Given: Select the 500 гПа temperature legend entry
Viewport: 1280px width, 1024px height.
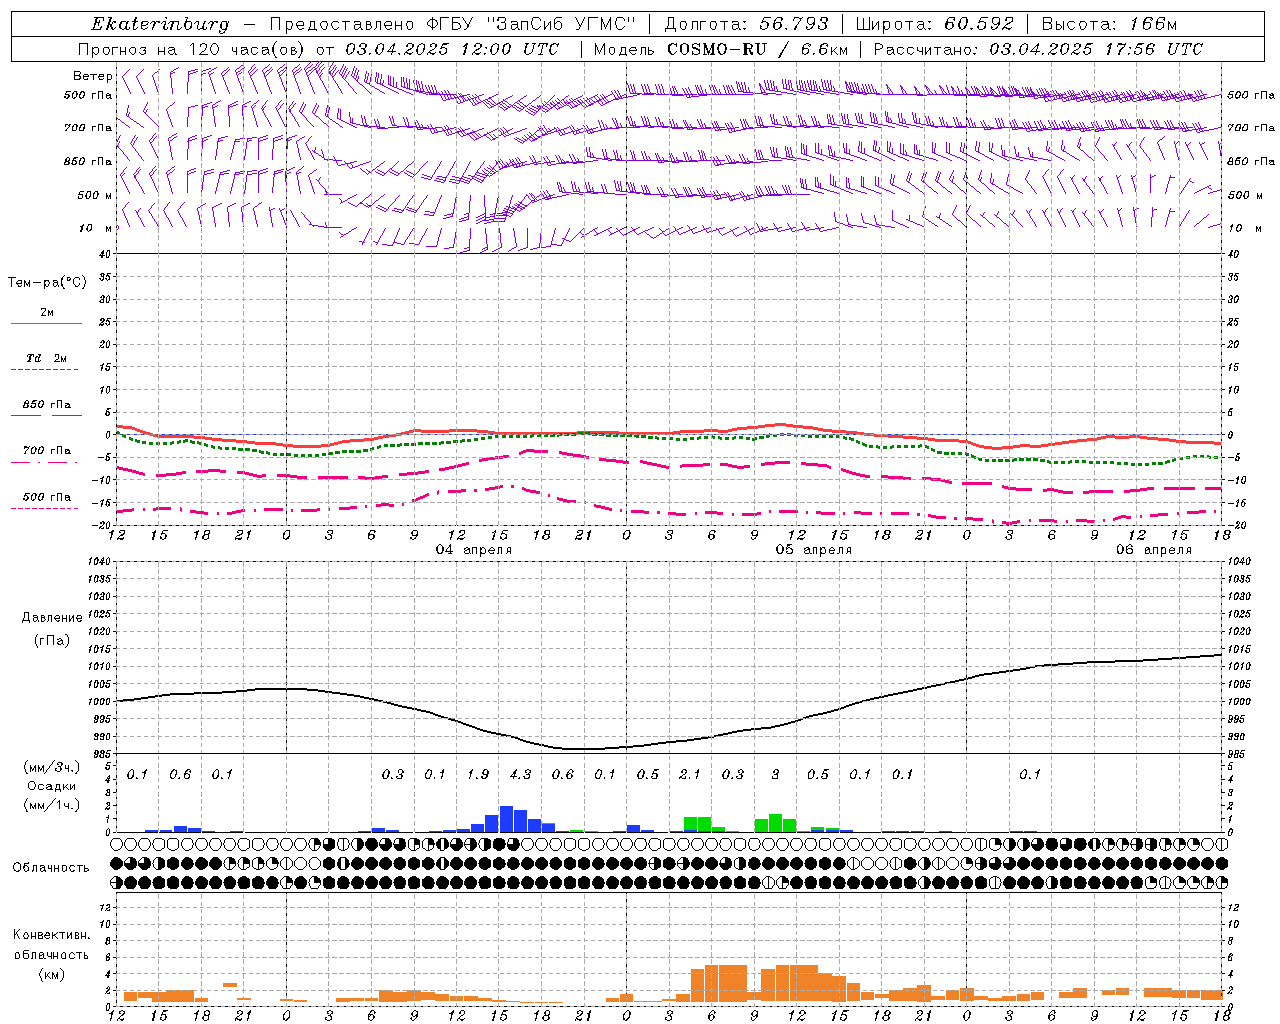Looking at the screenshot, I should pos(46,497).
